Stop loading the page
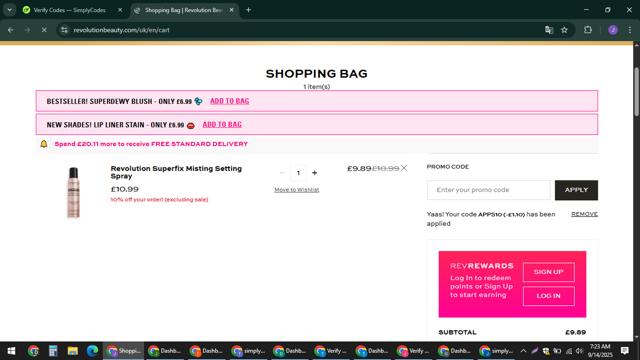The width and height of the screenshot is (640, 360). [44, 30]
